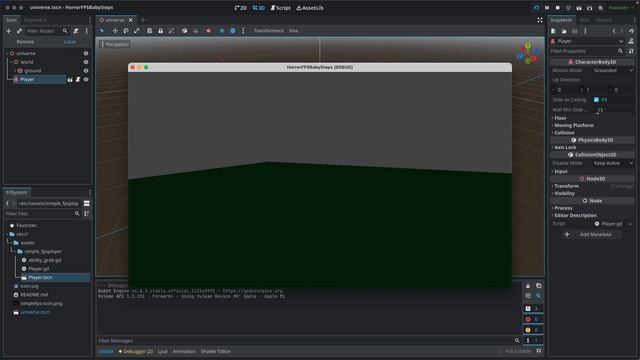Open node documentation icon beside Player
The height and width of the screenshot is (360, 640).
point(631,41)
